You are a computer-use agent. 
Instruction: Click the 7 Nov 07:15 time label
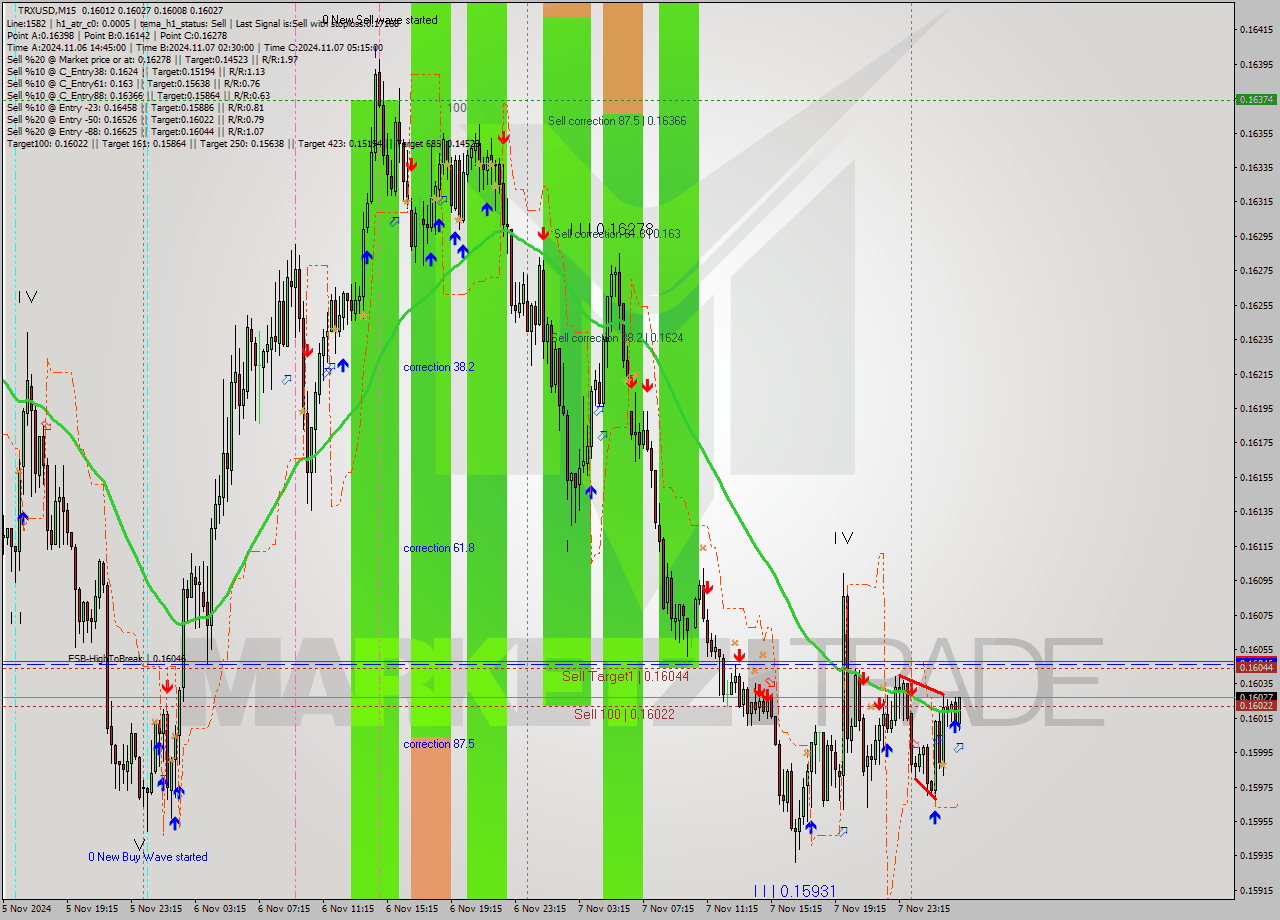coord(667,909)
